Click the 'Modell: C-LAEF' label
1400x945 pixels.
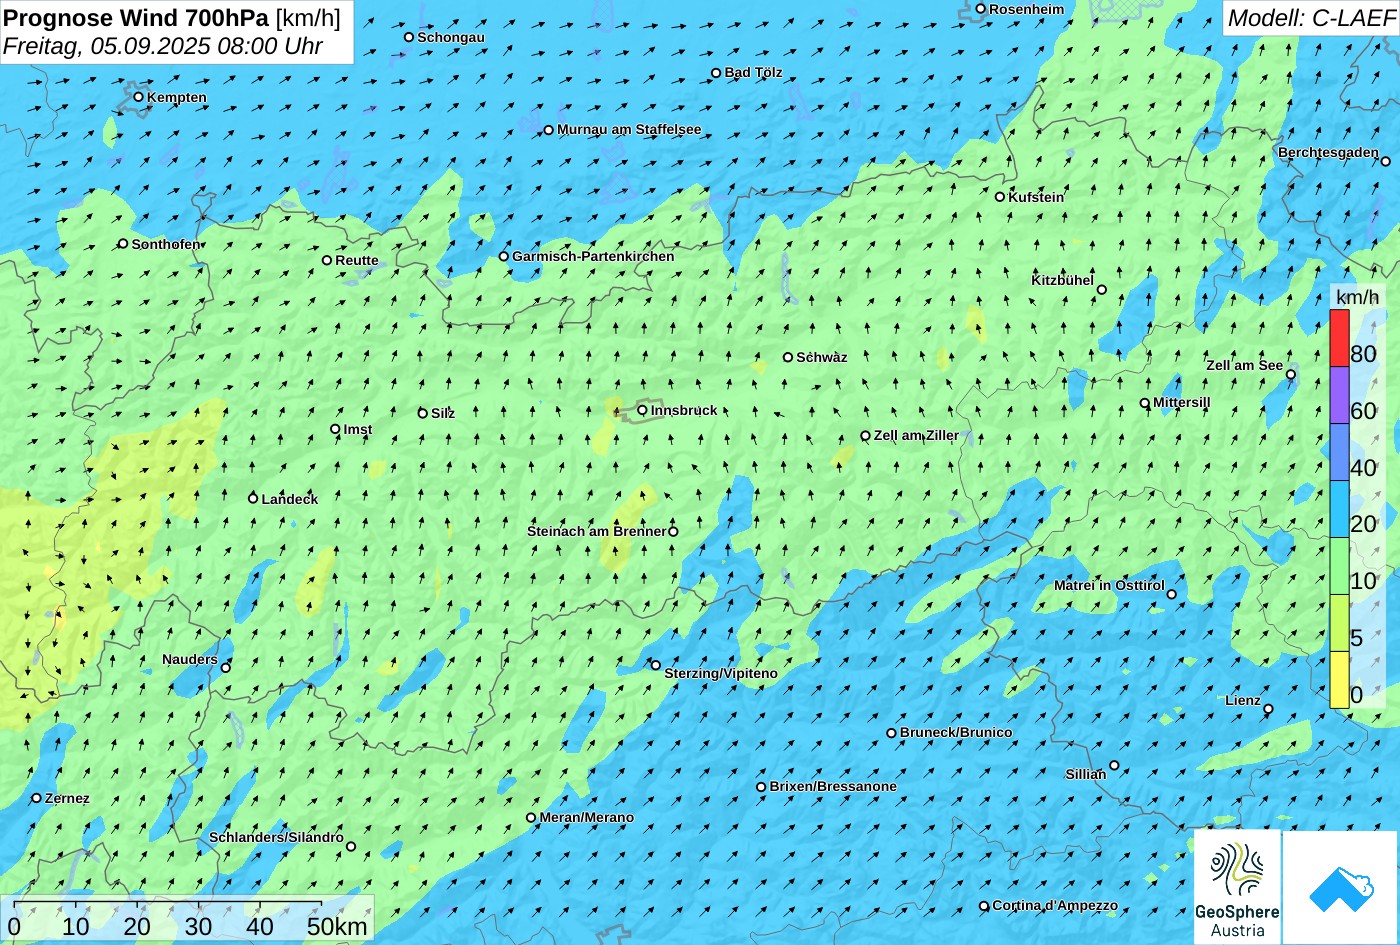pyautogui.click(x=1311, y=17)
